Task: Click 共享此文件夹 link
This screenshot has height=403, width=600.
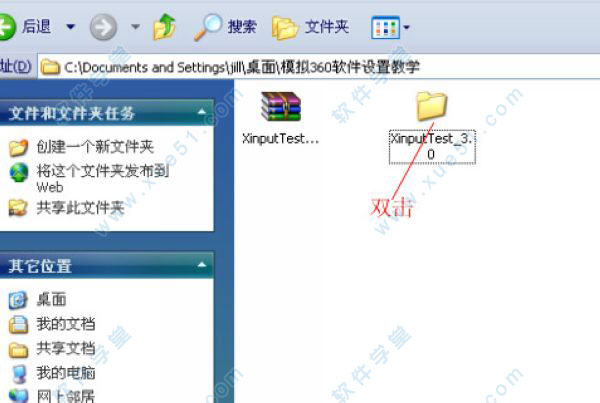Action: [x=80, y=208]
